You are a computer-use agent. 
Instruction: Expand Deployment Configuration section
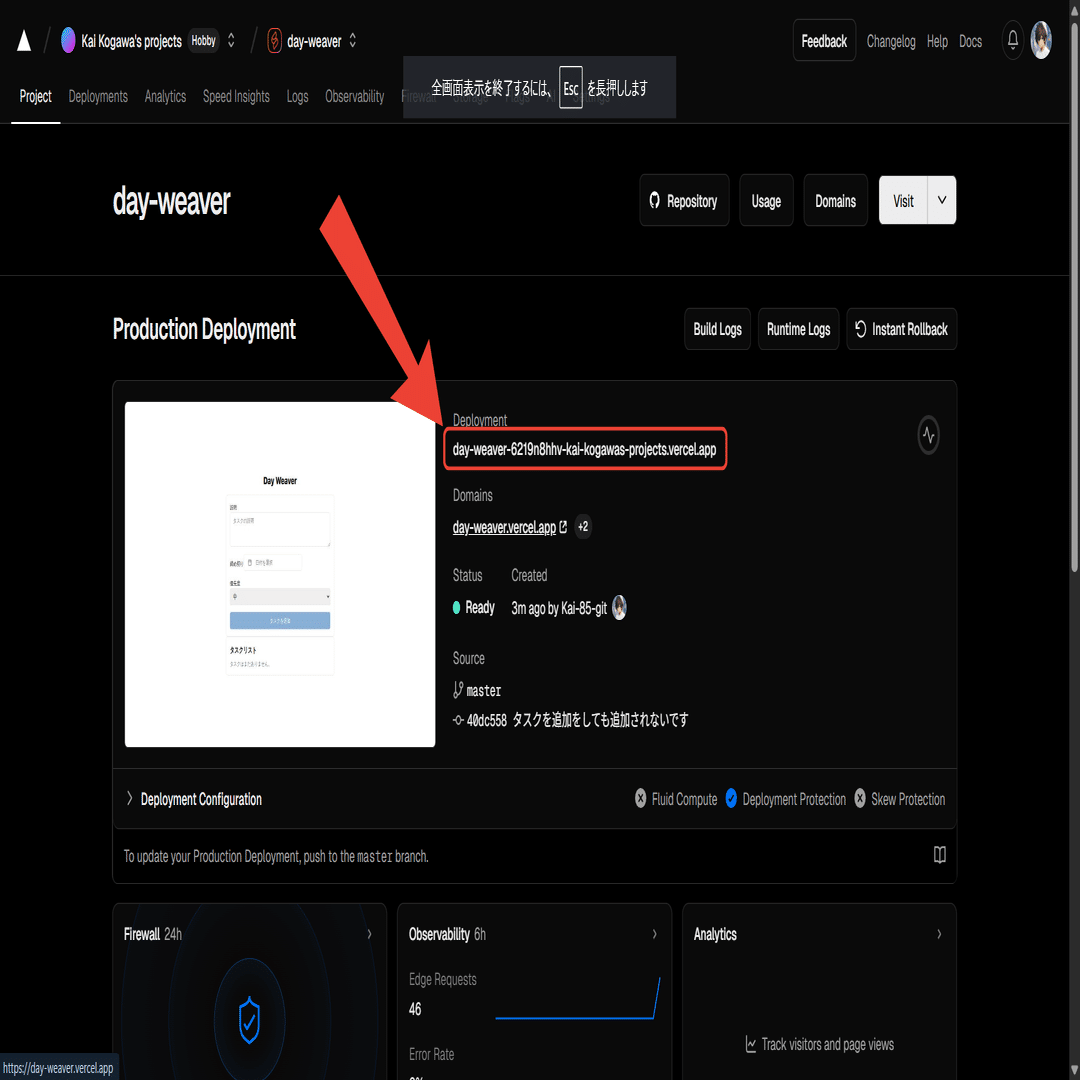[194, 799]
